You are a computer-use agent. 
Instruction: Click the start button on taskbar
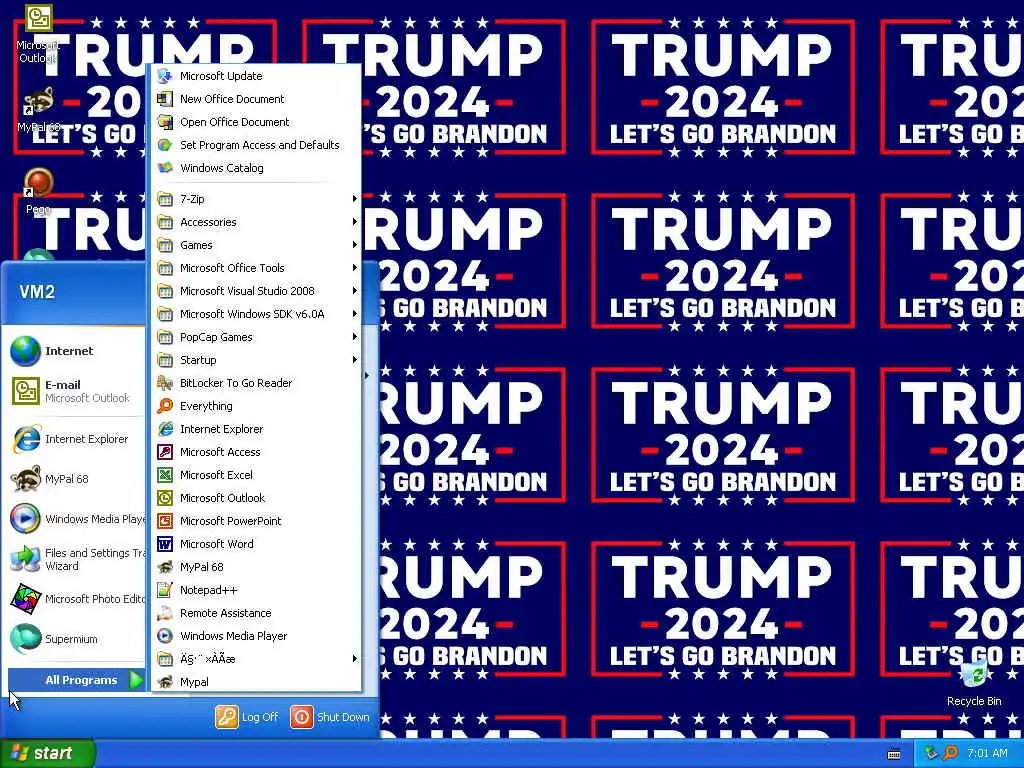click(x=47, y=753)
